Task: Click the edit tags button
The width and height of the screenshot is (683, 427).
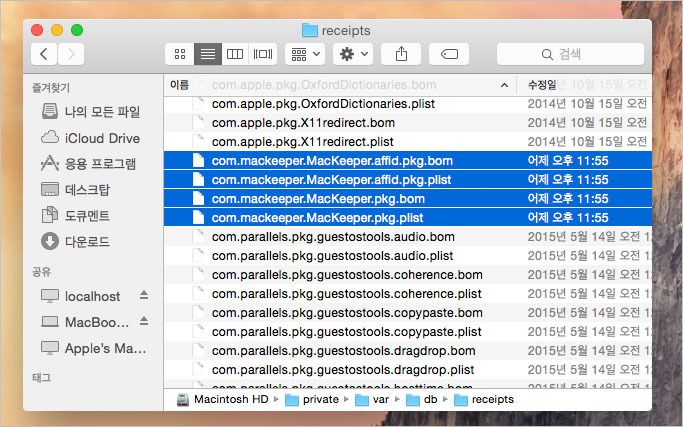Action: [449, 54]
